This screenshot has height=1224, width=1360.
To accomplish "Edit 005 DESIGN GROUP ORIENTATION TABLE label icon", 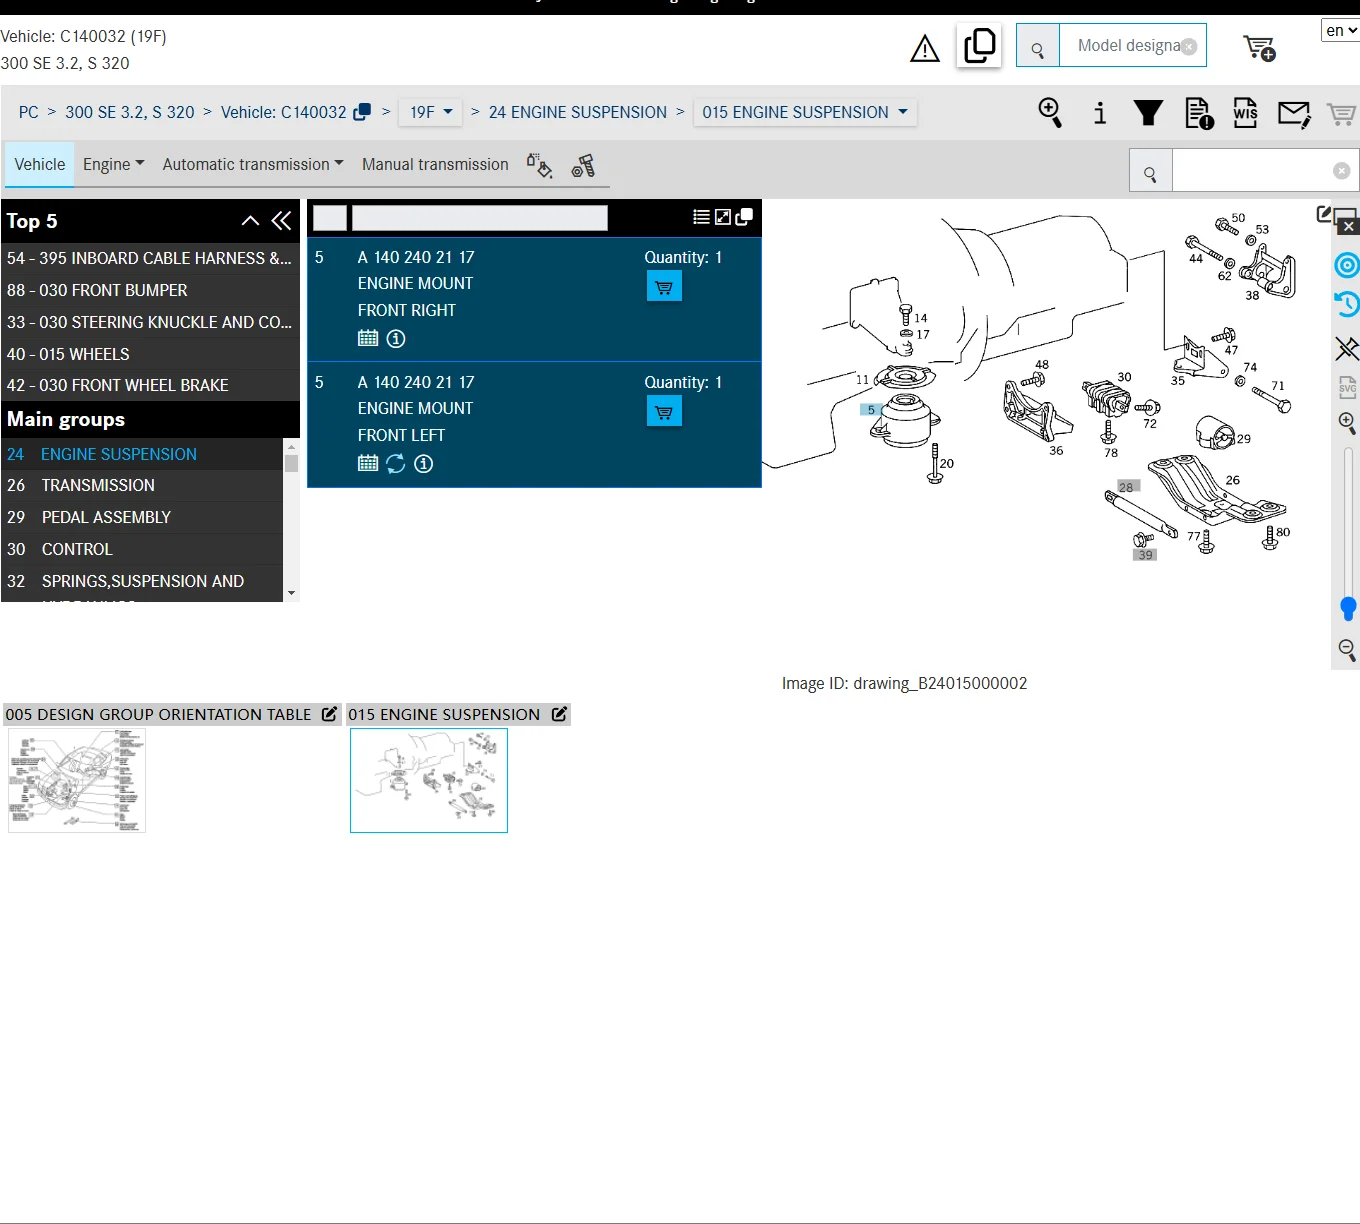I will point(329,714).
